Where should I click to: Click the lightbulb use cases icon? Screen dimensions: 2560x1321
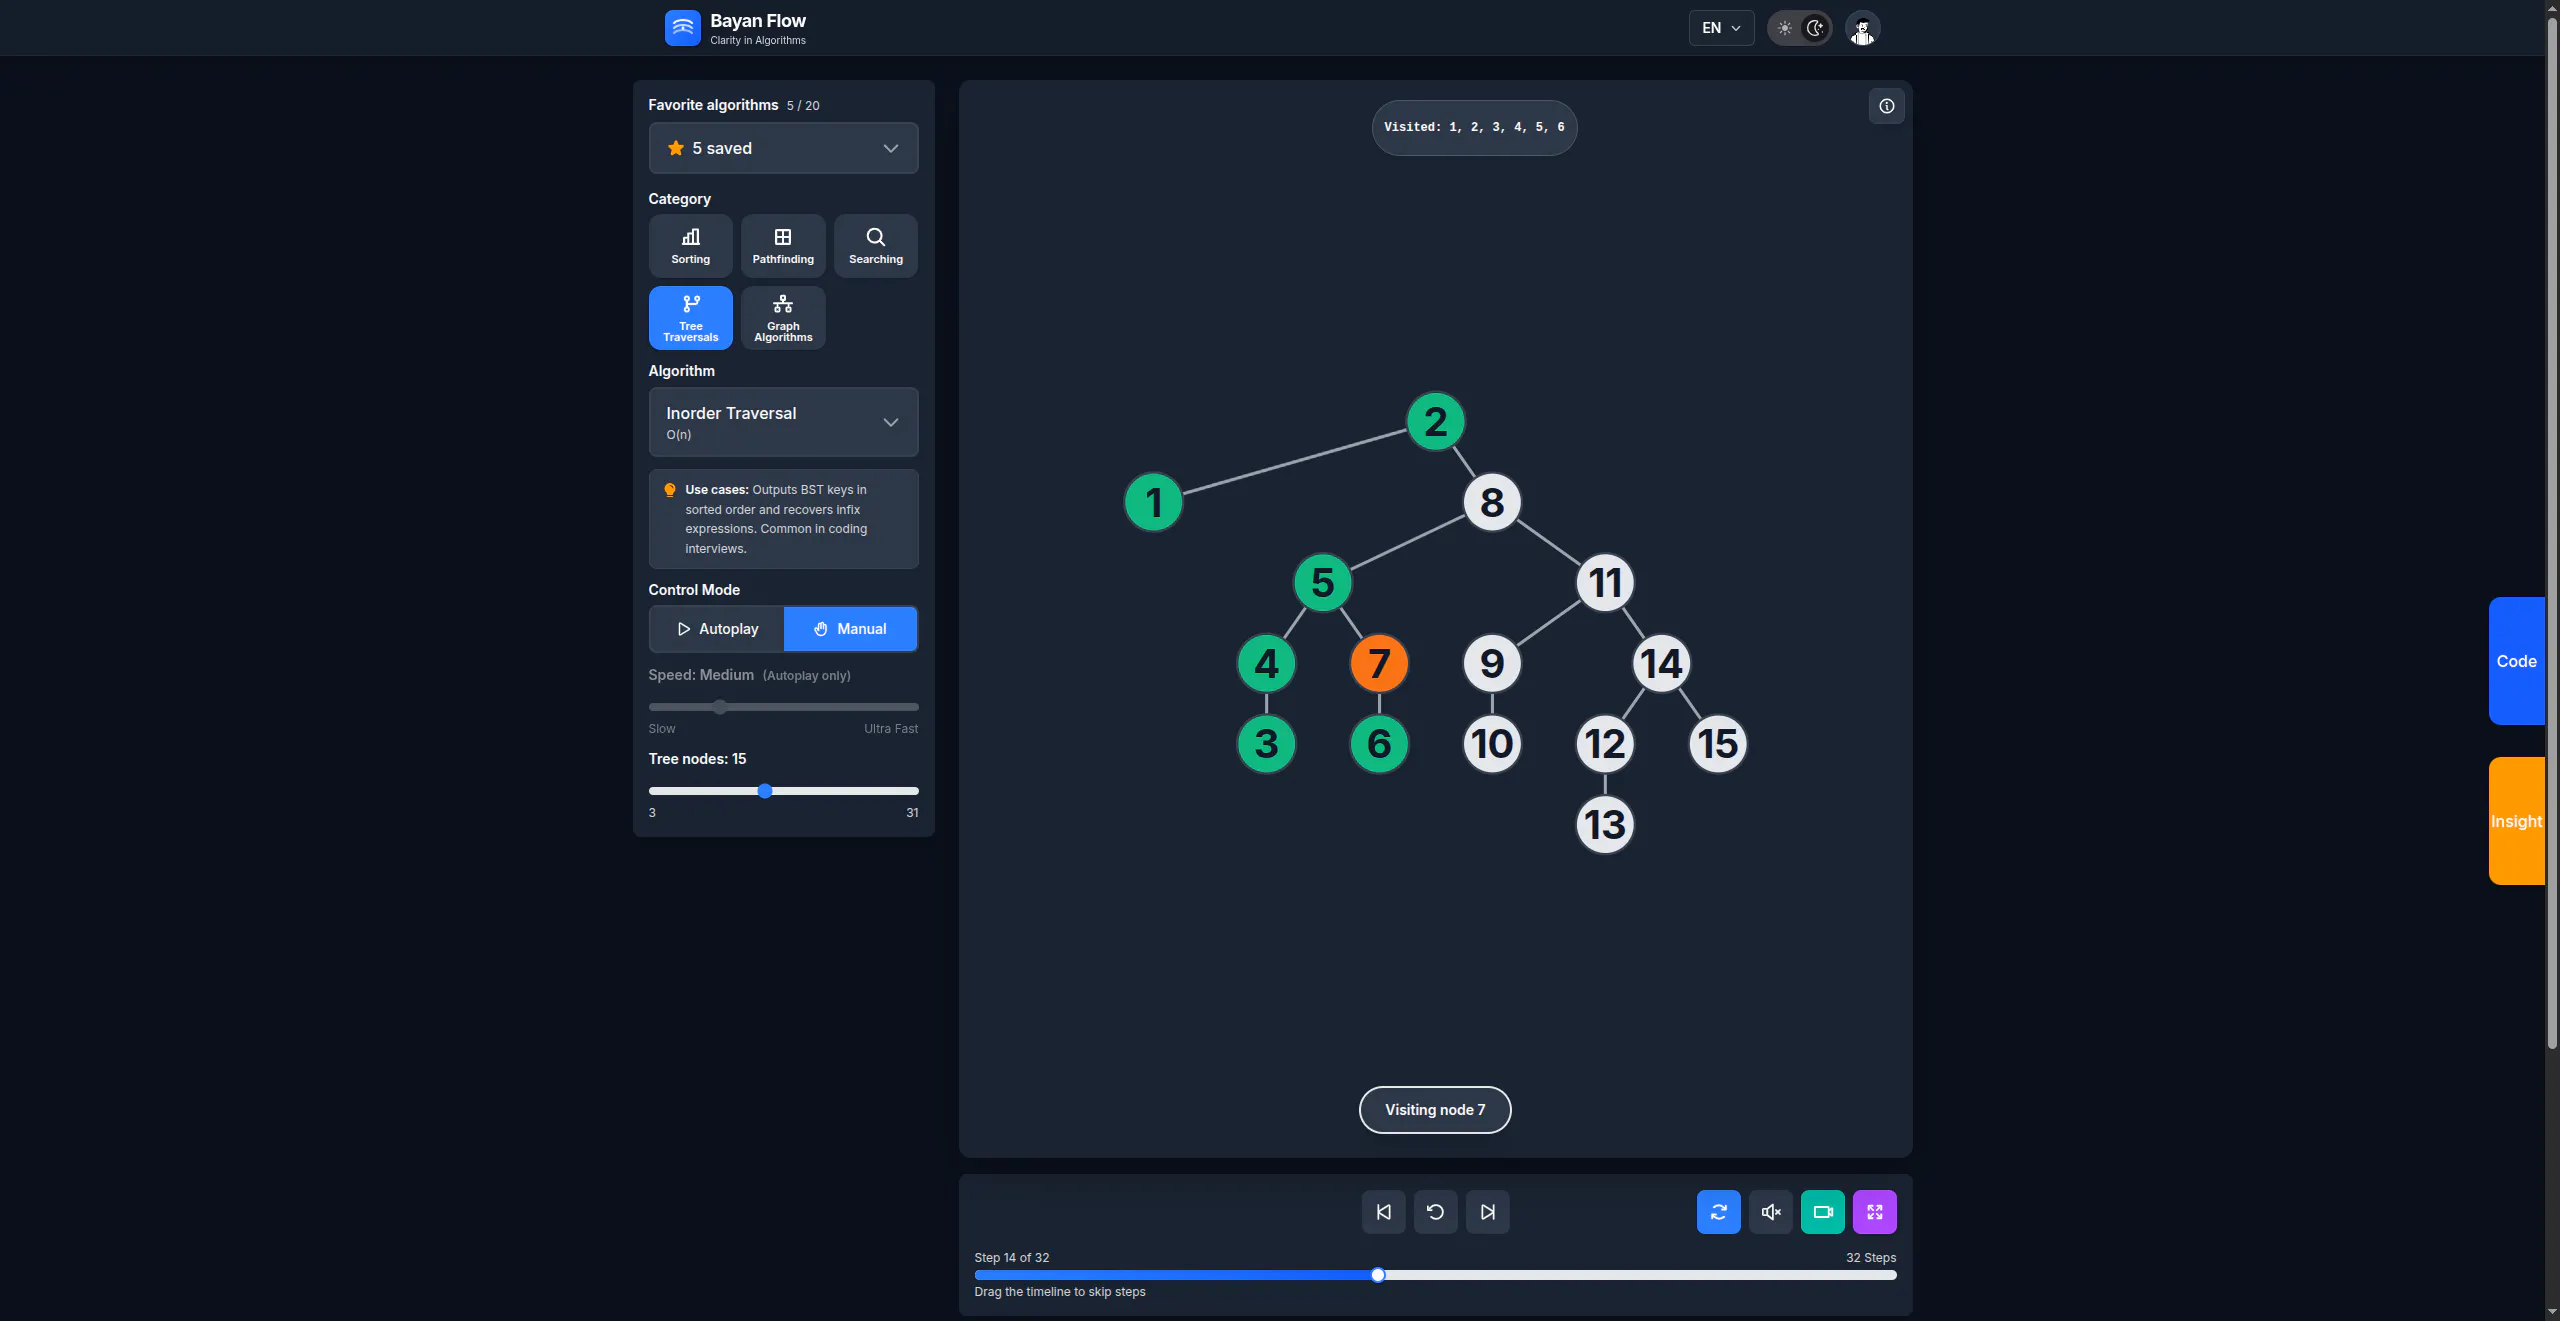pyautogui.click(x=670, y=490)
